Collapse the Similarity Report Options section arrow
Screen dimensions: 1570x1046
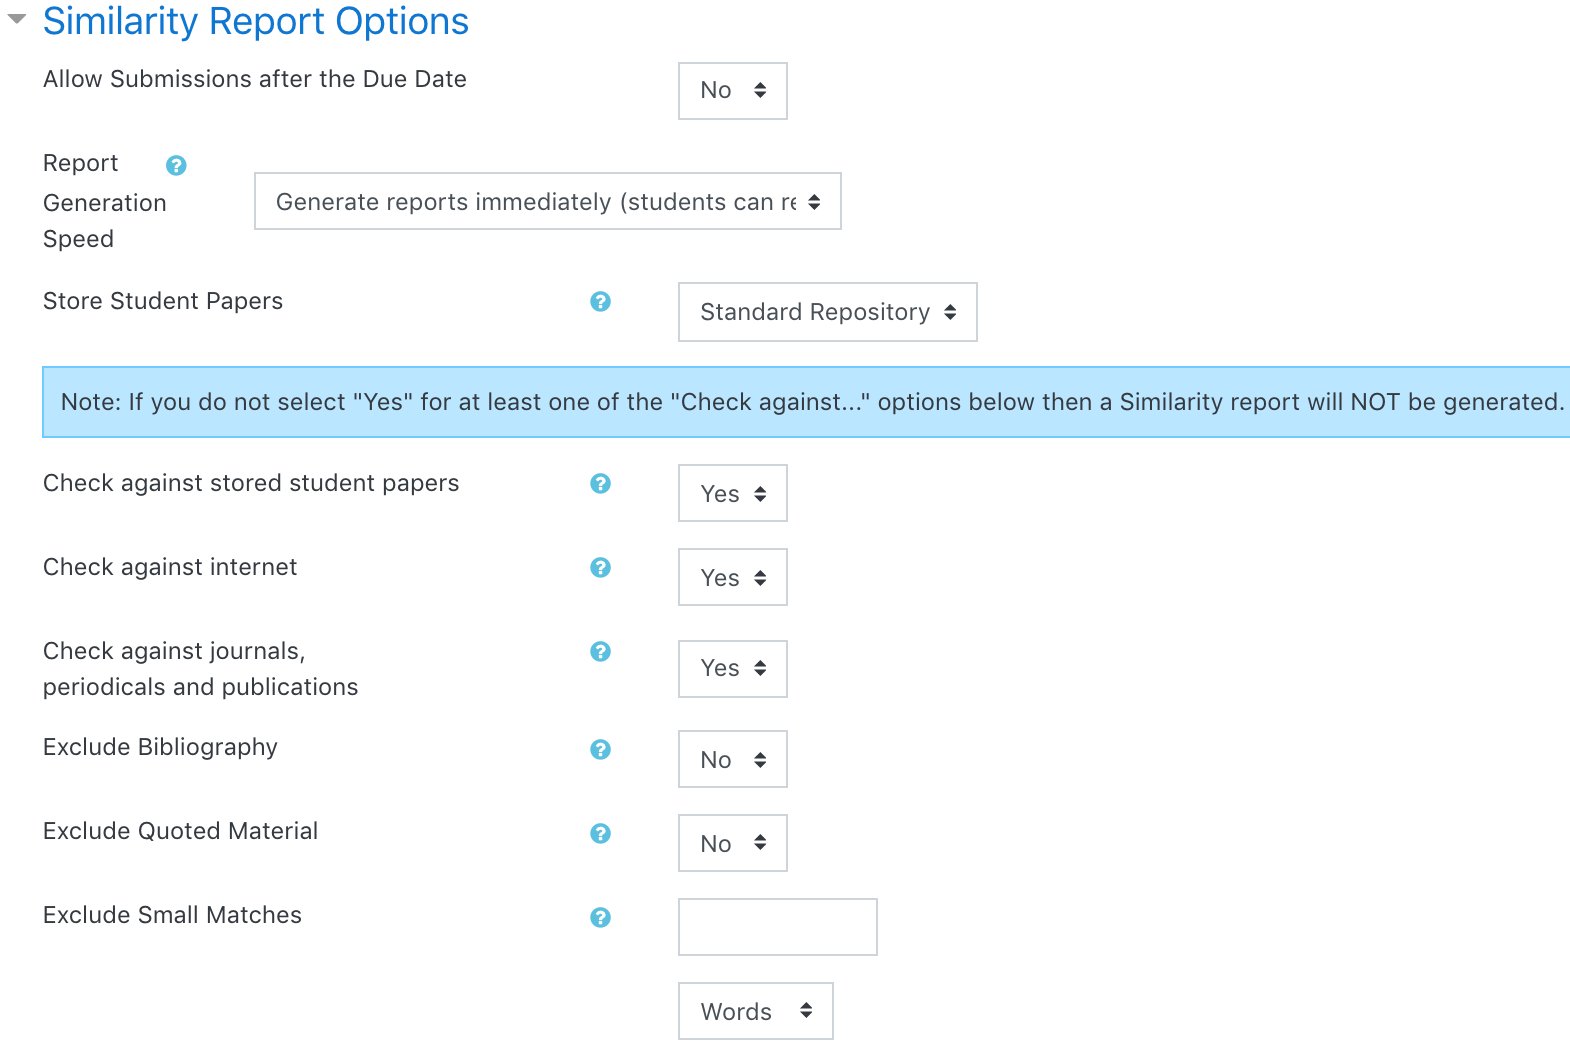17,19
